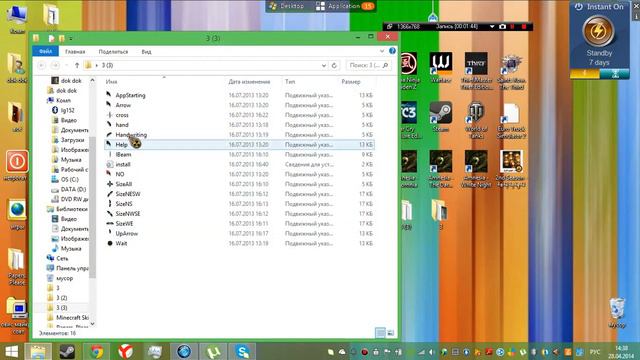Click the Explorer help question mark icon

tap(392, 51)
